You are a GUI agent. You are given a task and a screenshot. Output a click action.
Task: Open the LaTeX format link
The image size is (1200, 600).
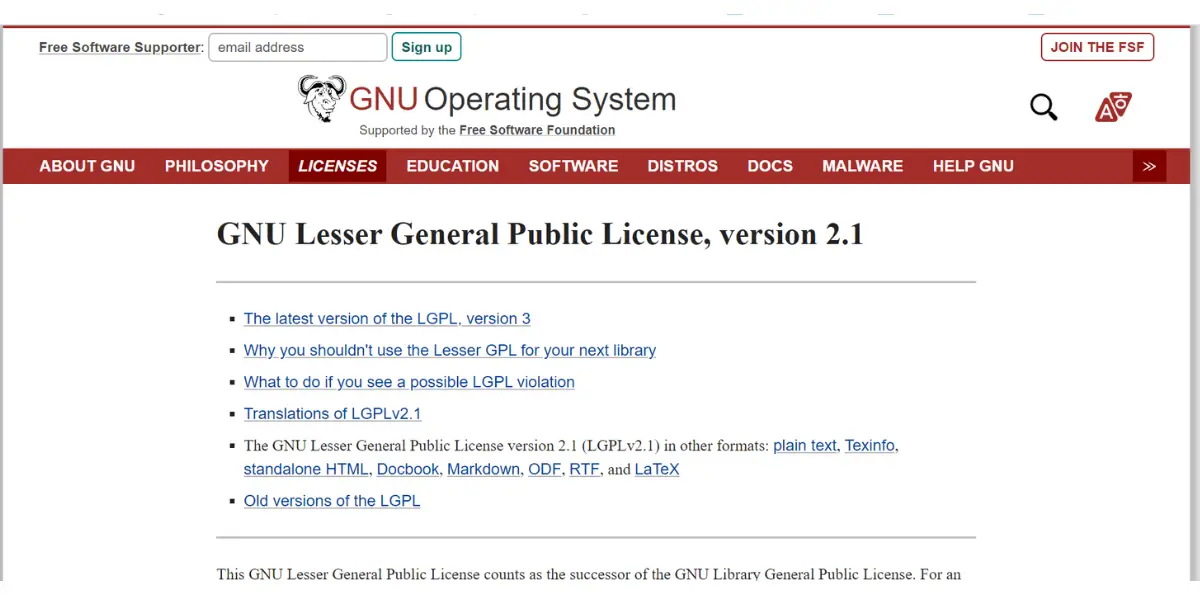pos(657,469)
